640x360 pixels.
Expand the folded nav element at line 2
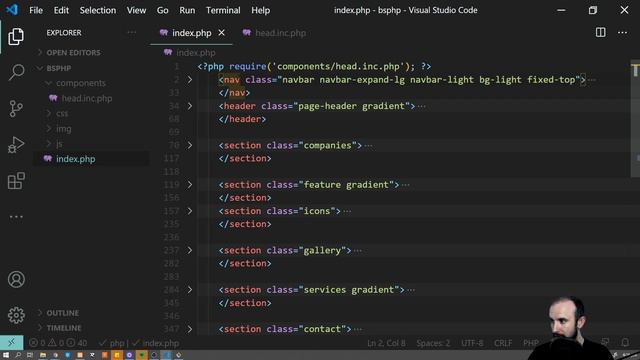pyautogui.click(x=190, y=80)
